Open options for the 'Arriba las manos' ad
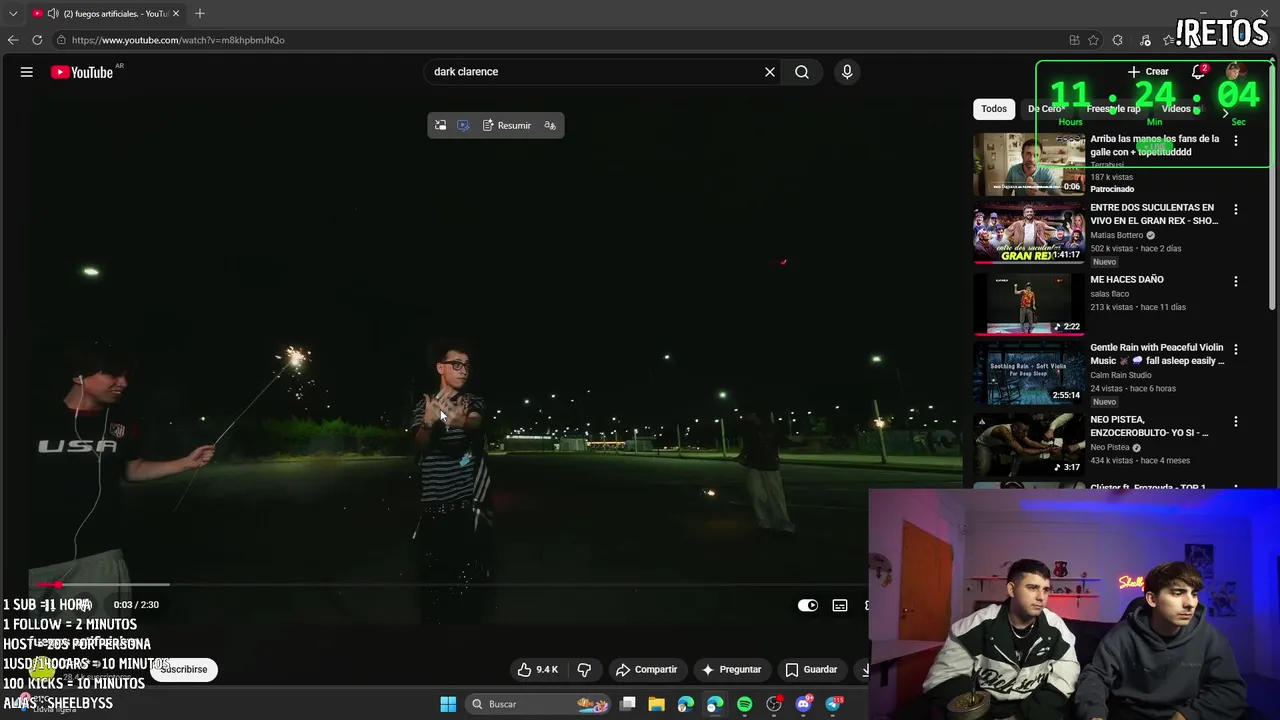 click(x=1236, y=141)
